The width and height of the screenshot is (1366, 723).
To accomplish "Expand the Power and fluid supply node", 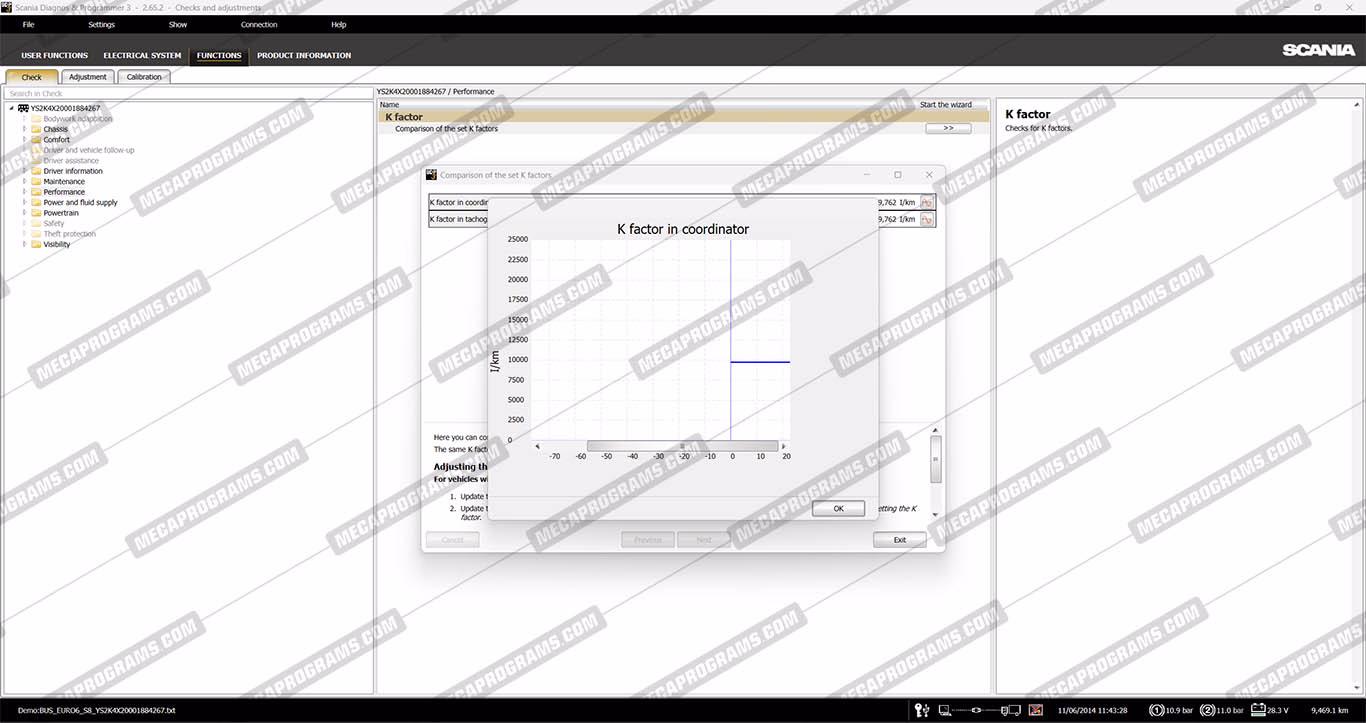I will [x=25, y=203].
